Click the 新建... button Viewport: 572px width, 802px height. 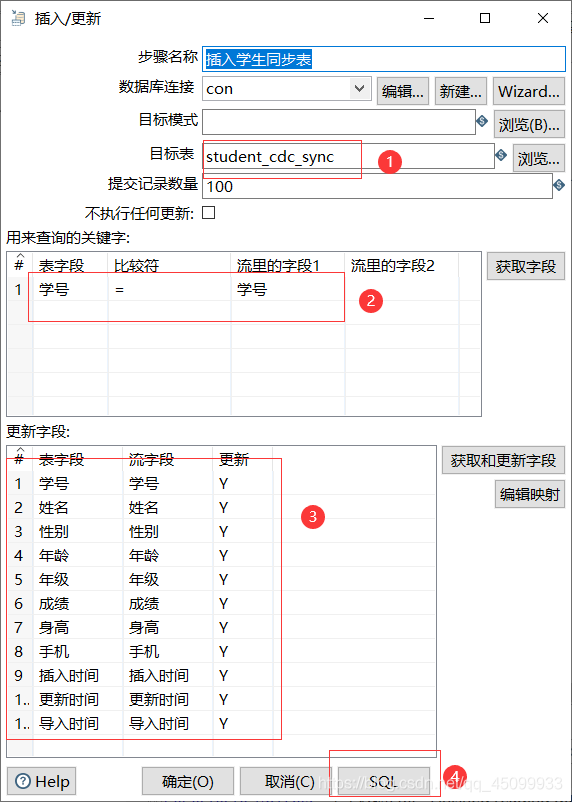pos(460,91)
